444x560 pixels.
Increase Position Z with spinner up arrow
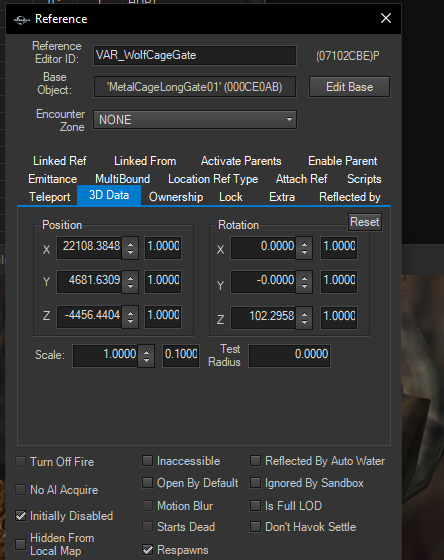coord(130,313)
